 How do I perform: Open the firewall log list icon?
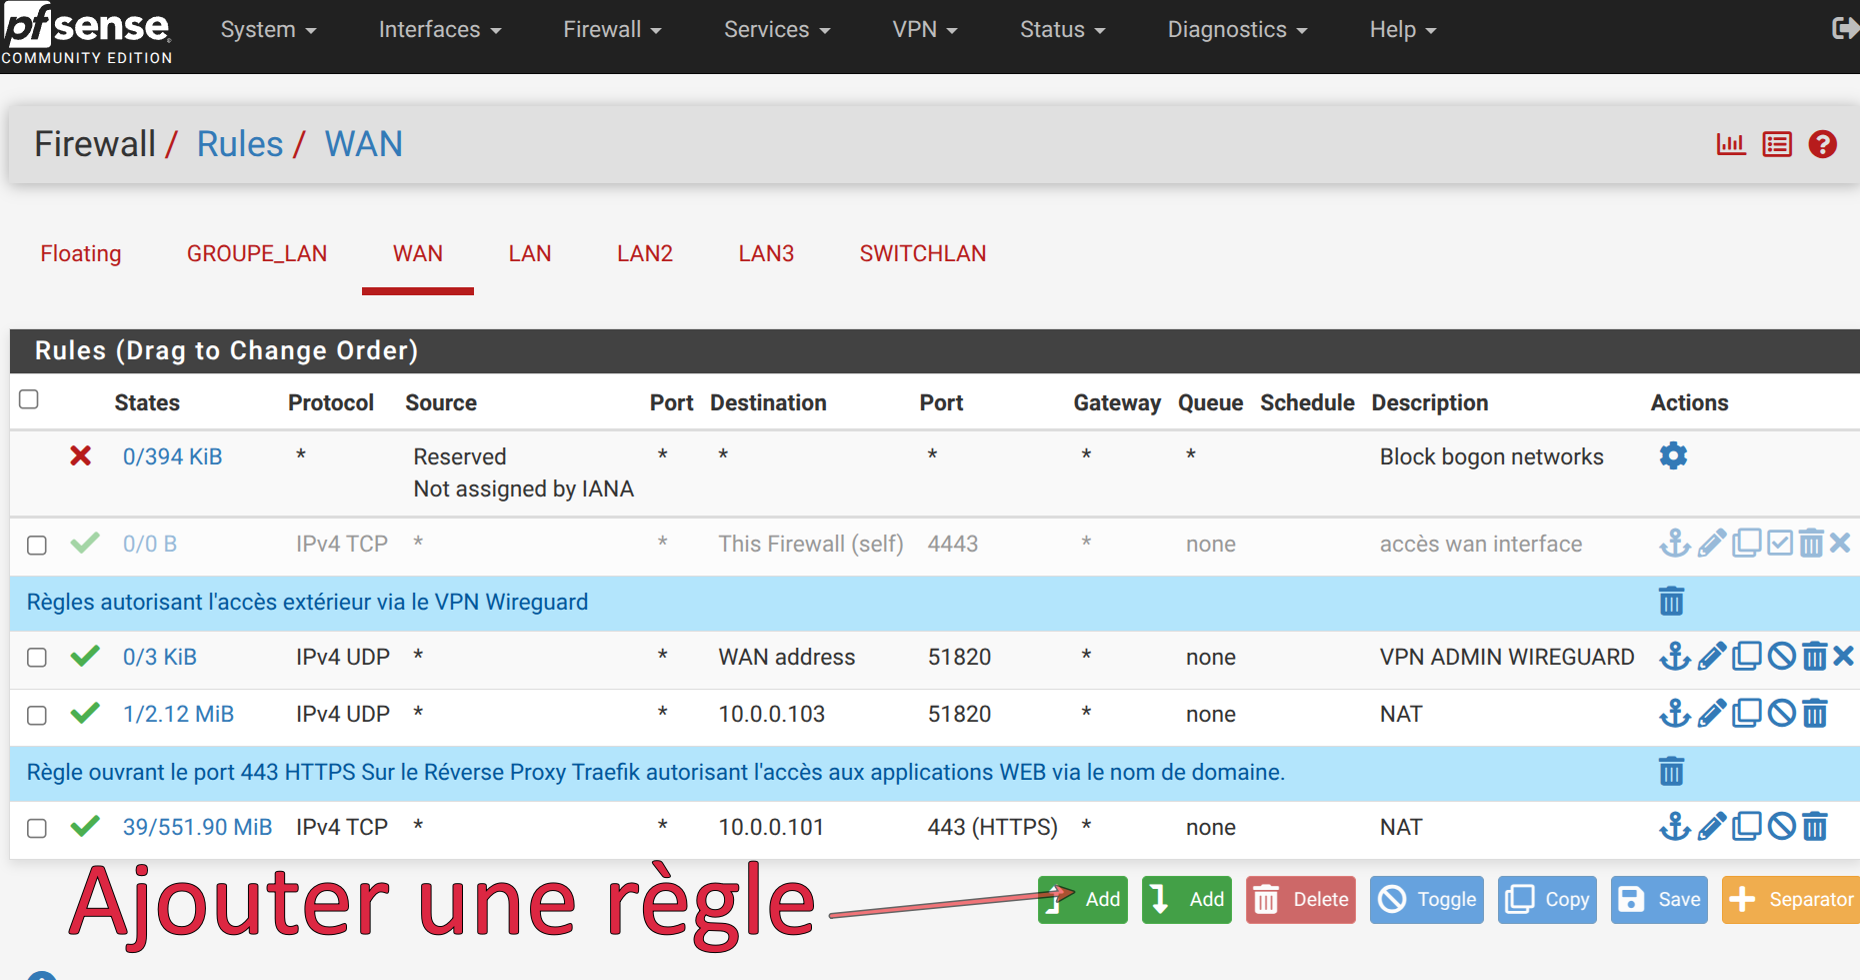tap(1776, 145)
